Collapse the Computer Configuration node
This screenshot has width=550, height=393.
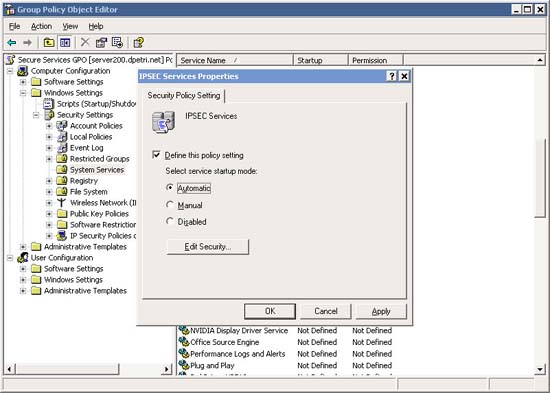(10, 71)
